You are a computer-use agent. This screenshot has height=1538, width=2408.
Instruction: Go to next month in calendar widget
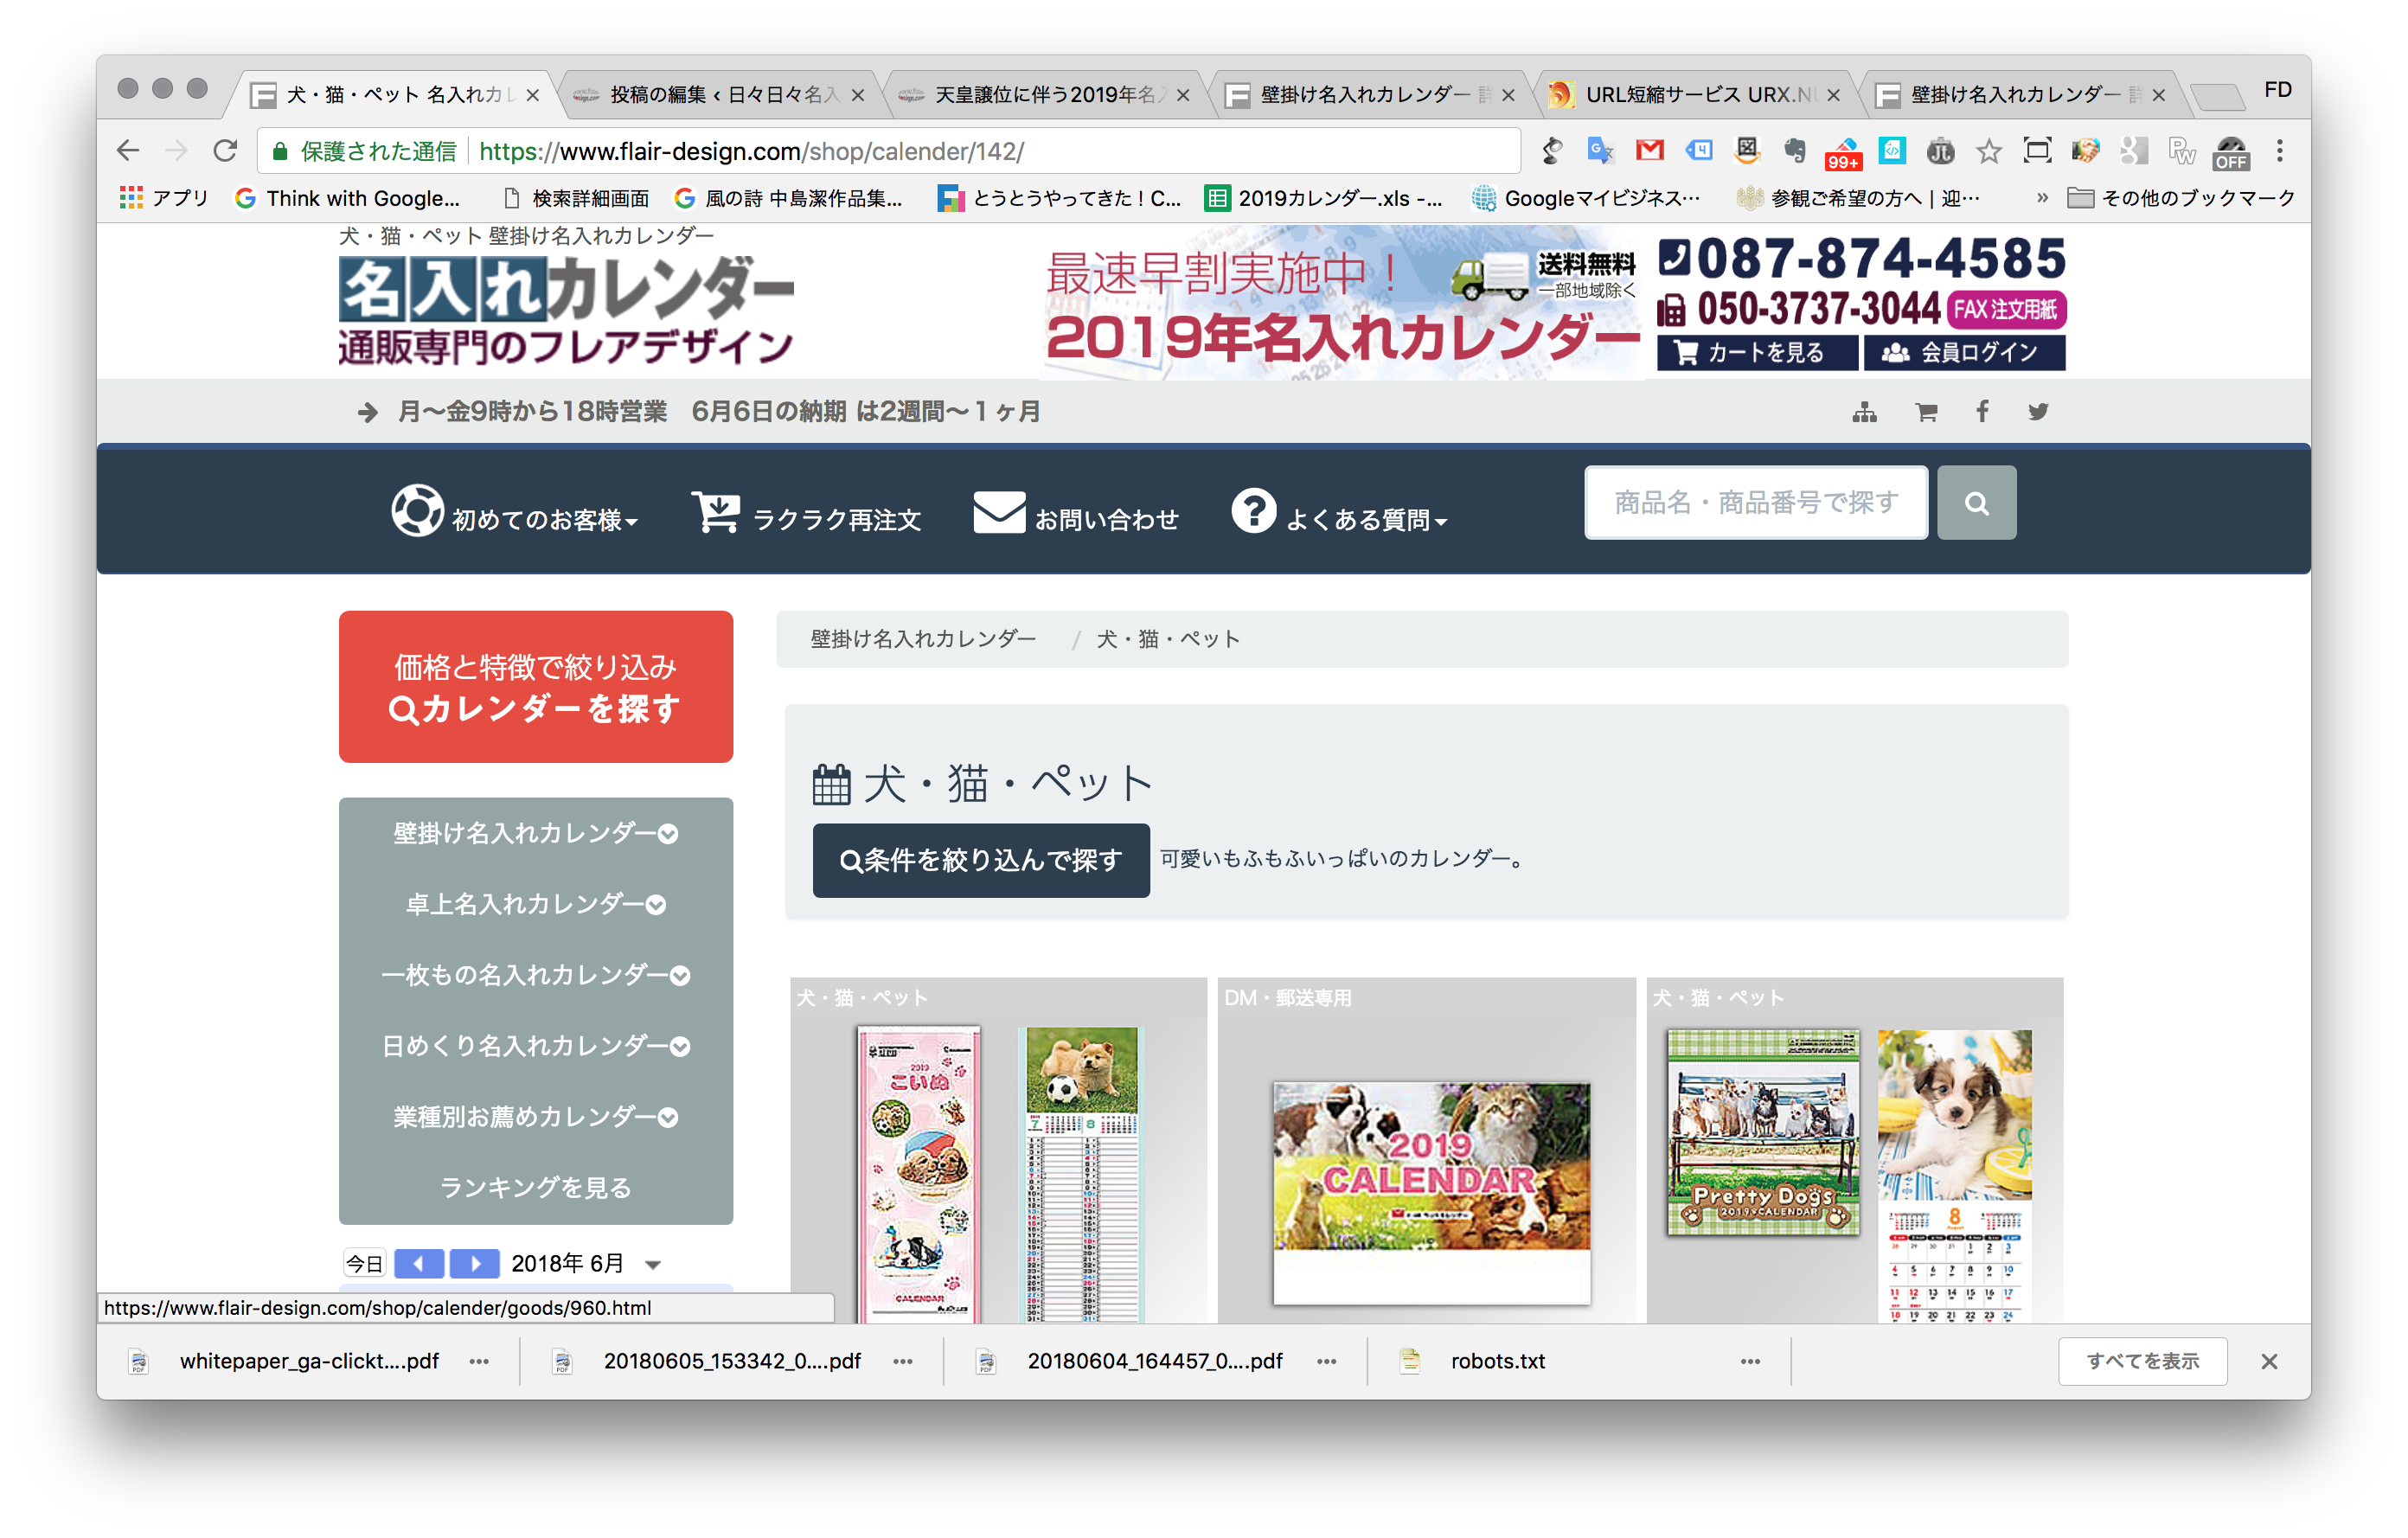pyautogui.click(x=474, y=1263)
